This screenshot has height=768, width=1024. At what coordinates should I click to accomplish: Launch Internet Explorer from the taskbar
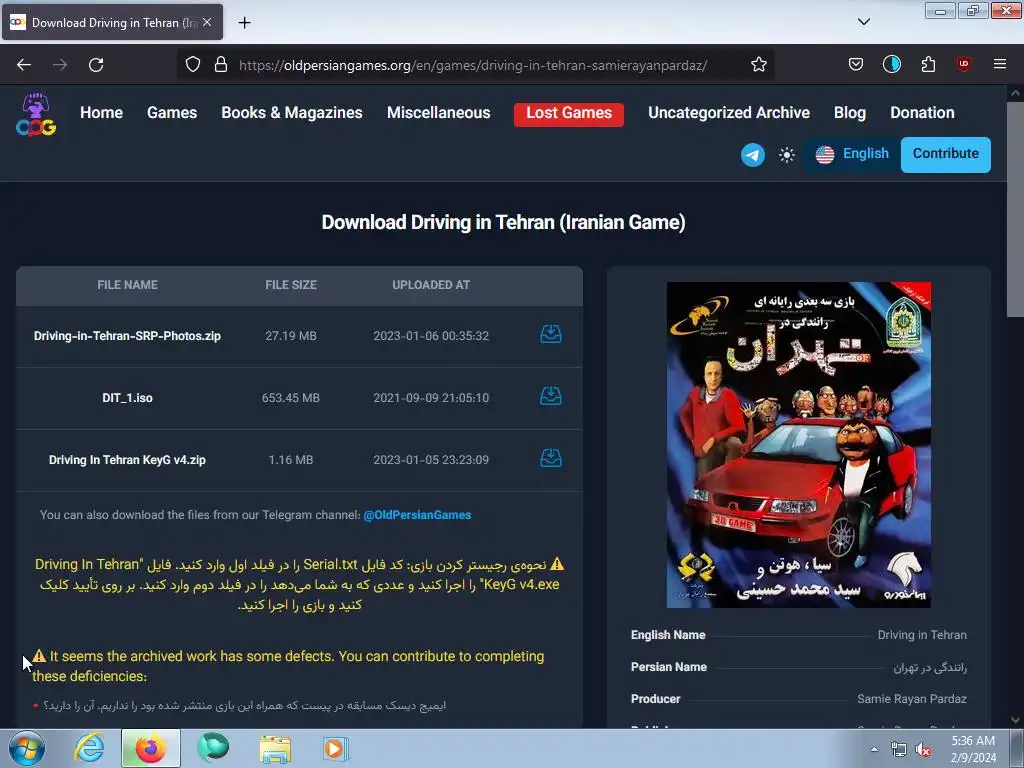tap(89, 748)
